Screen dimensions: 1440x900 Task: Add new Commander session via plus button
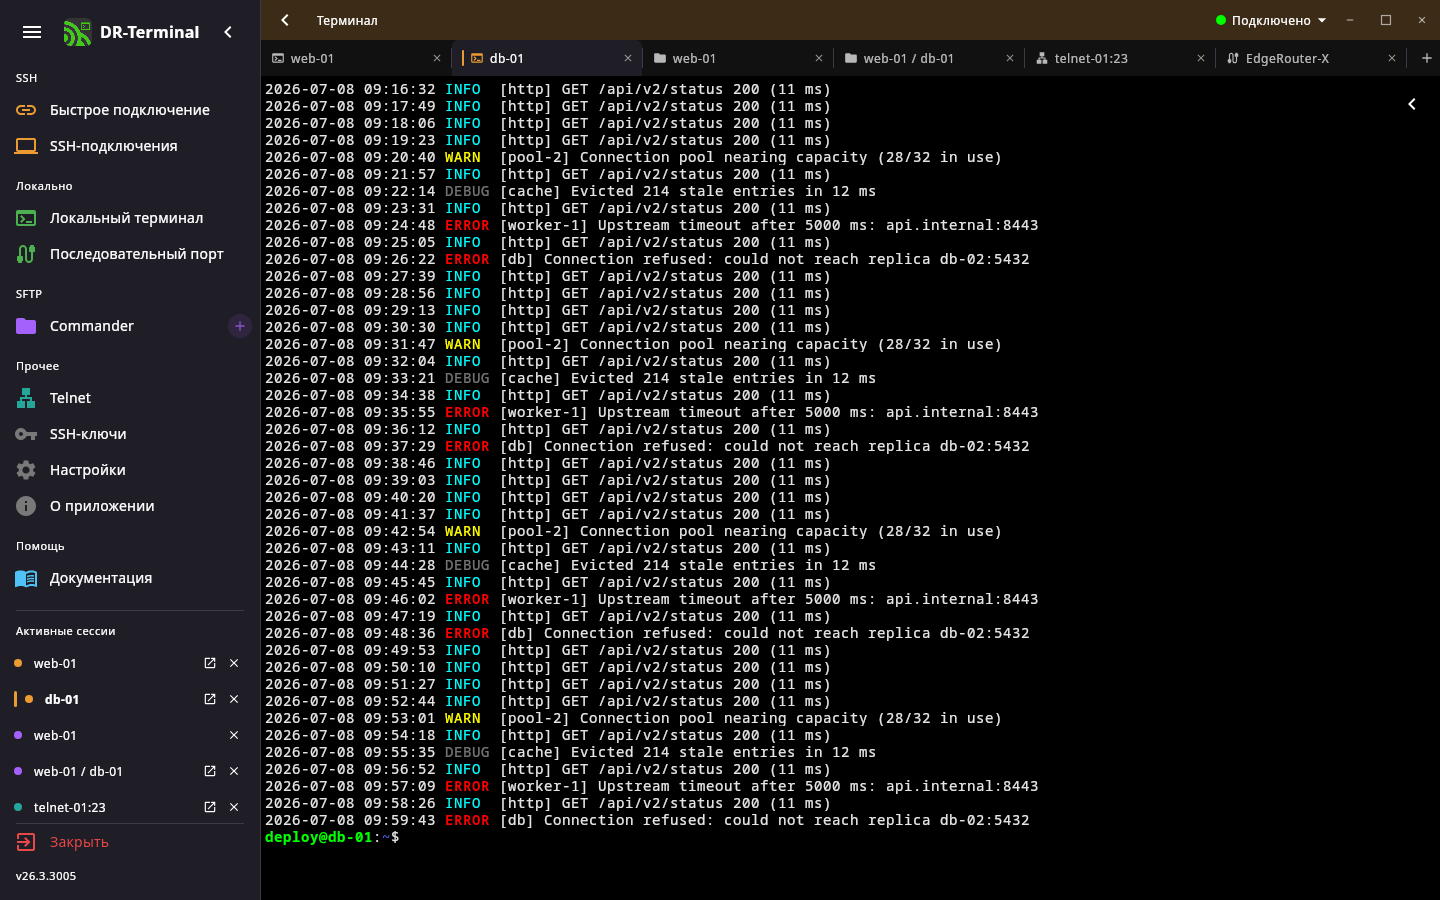tap(239, 326)
